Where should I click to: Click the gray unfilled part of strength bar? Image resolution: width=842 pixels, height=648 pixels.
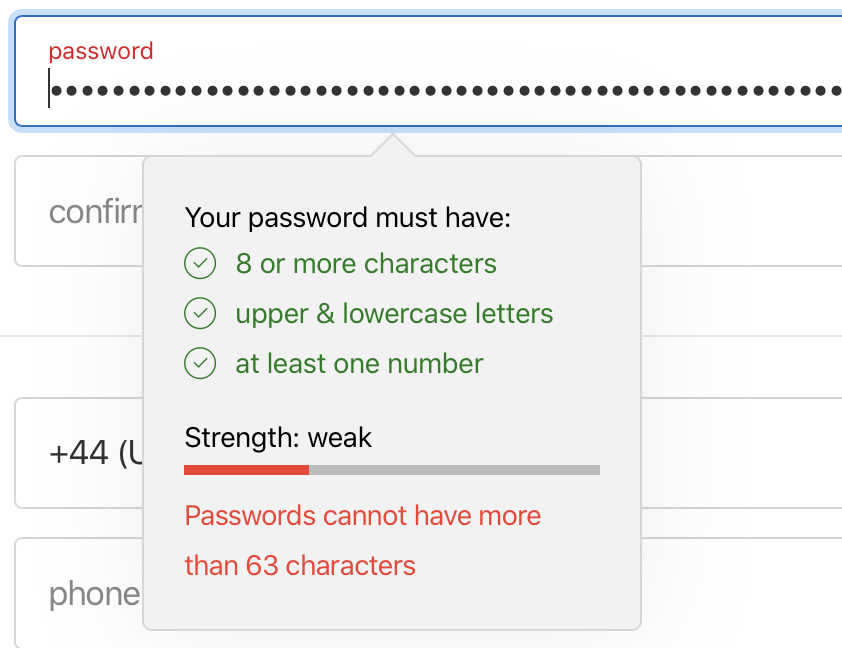(x=454, y=469)
